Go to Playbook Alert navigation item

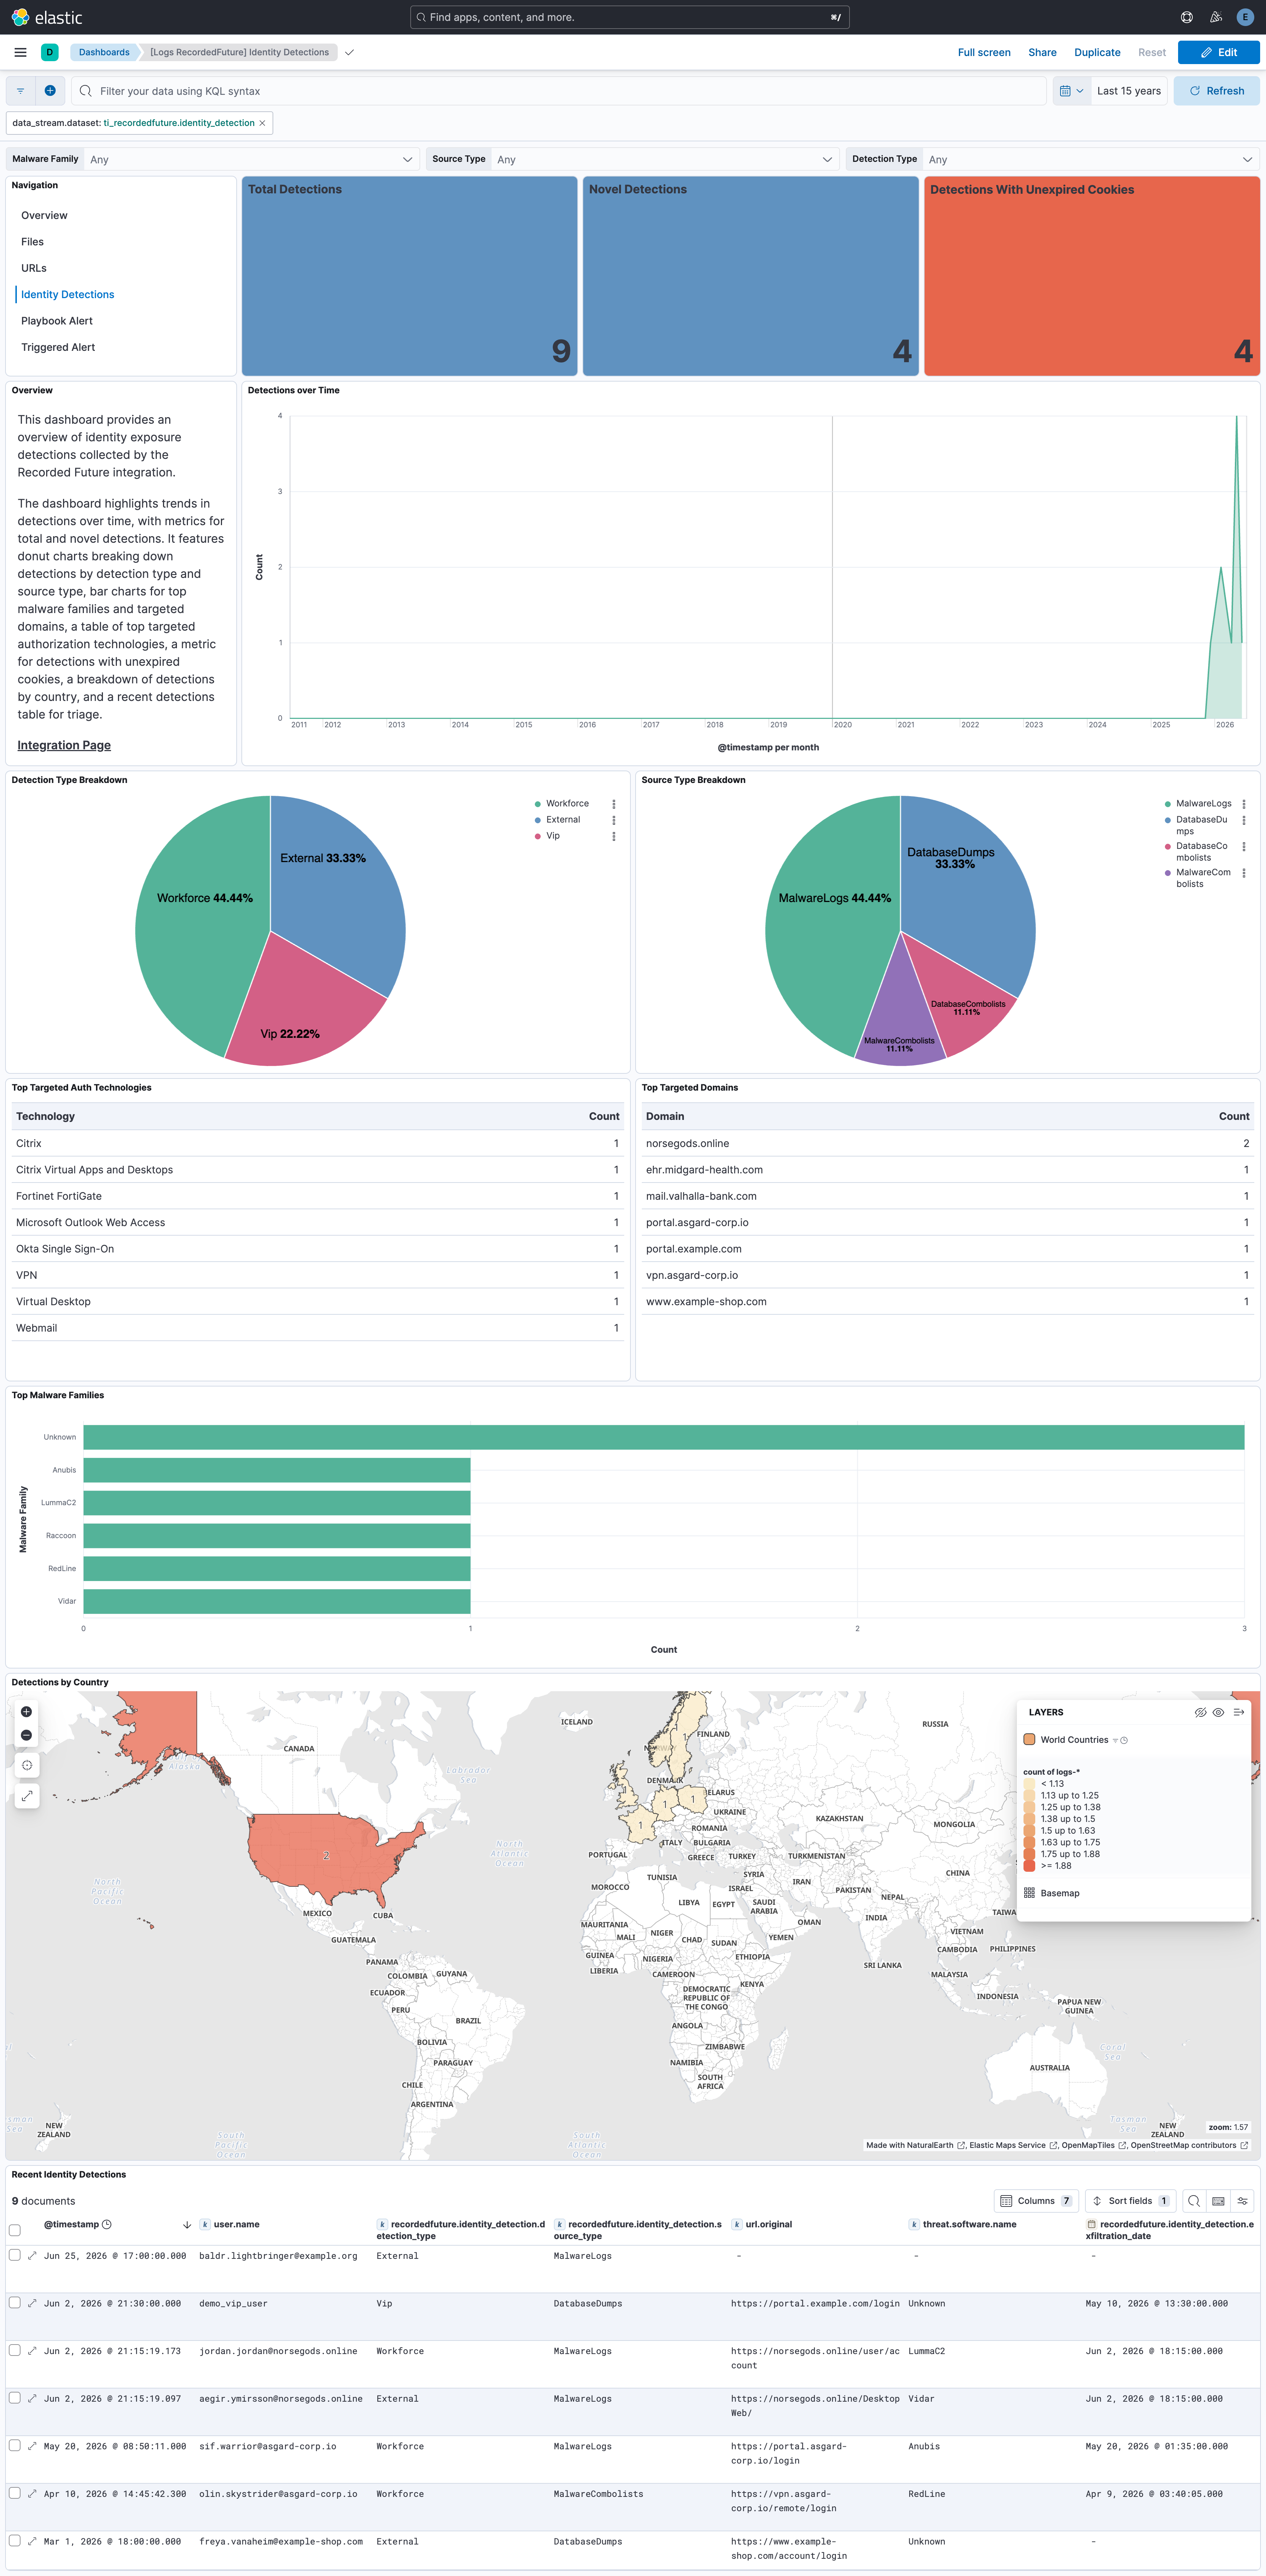pyautogui.click(x=57, y=321)
